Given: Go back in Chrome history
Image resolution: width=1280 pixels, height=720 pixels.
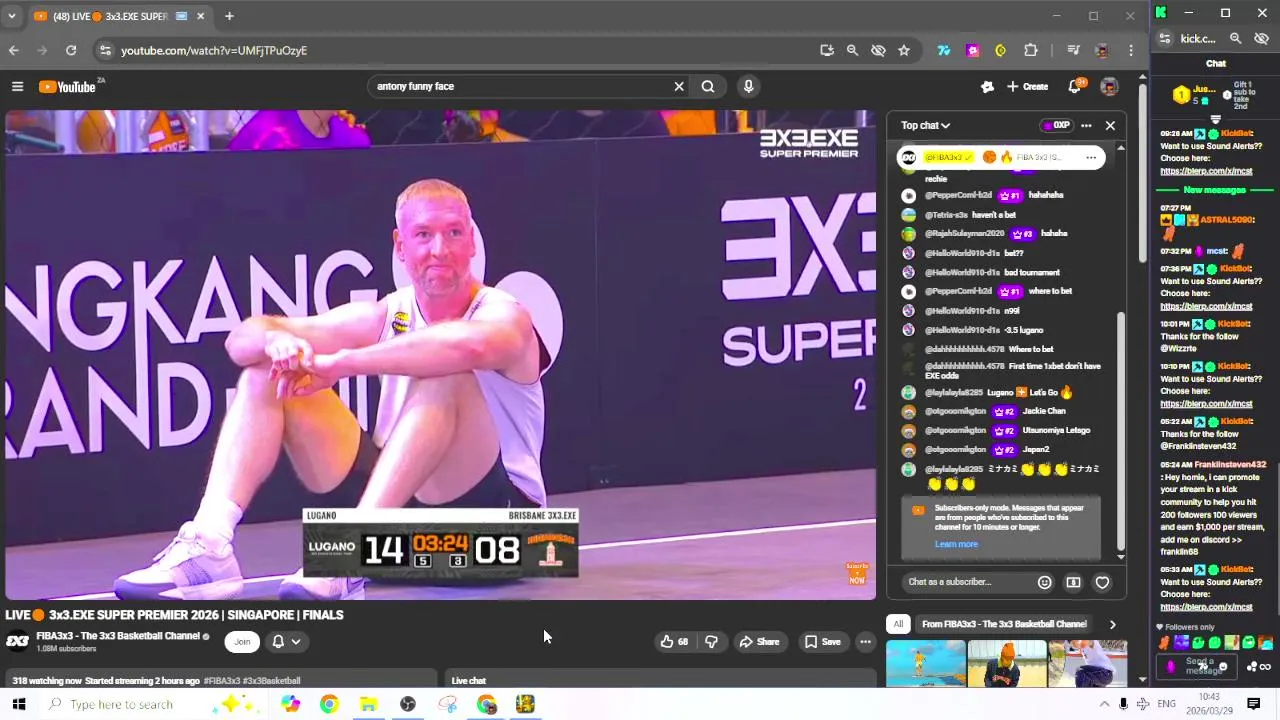Looking at the screenshot, I should 14,50.
